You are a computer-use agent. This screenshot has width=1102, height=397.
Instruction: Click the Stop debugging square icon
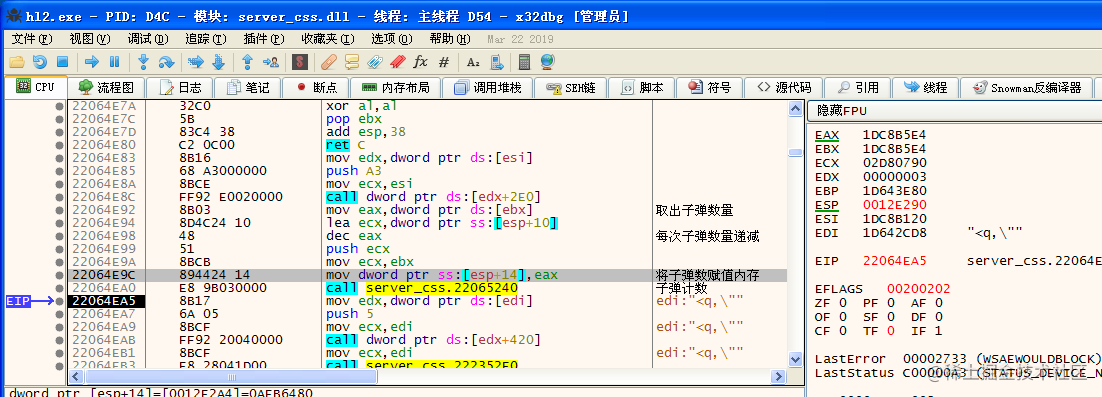tap(62, 62)
